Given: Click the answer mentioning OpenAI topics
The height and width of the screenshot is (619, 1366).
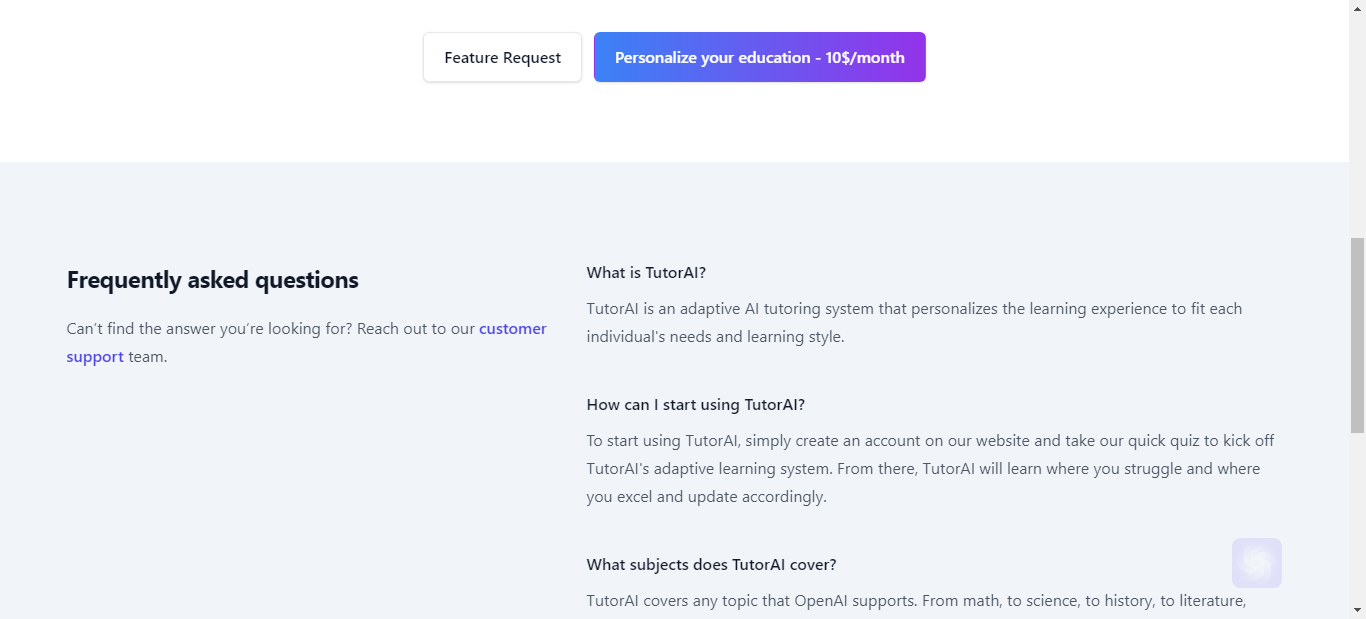Looking at the screenshot, I should tap(916, 600).
